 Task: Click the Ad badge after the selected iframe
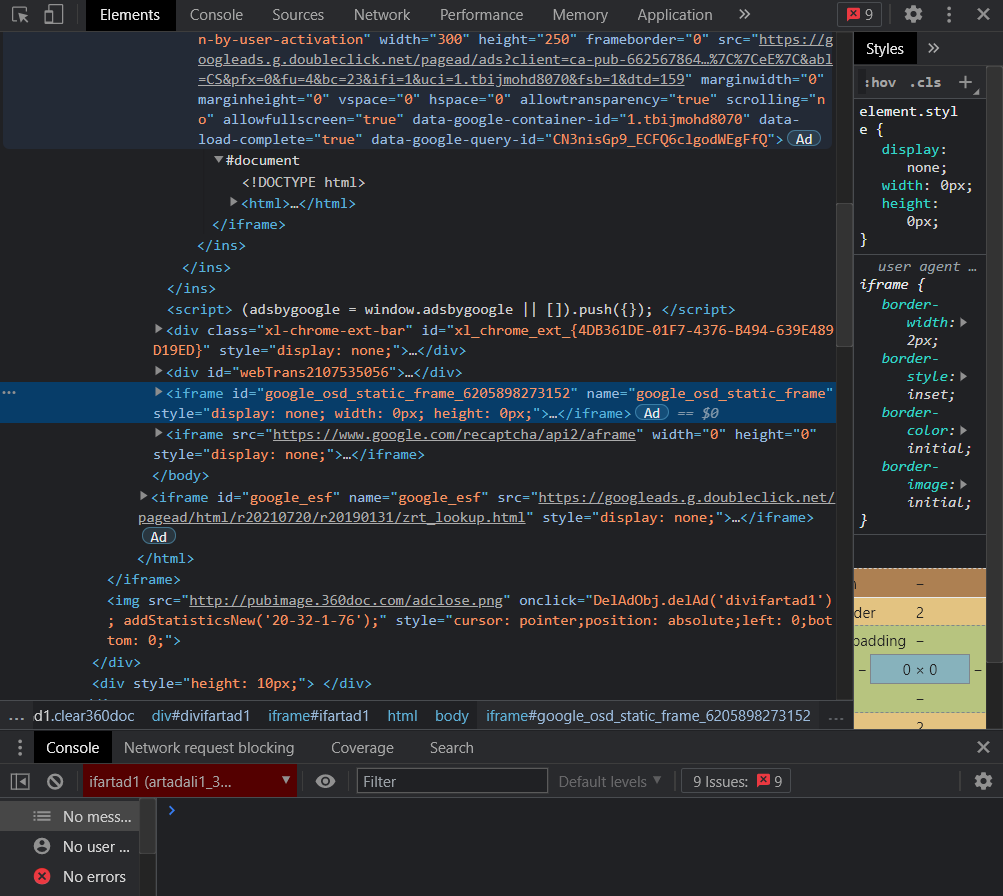[652, 413]
